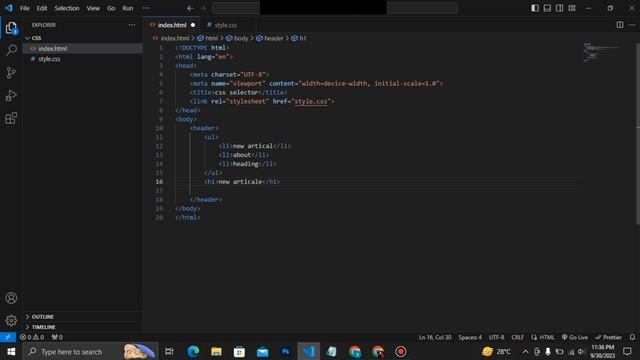Open the Source Control view

click(11, 73)
